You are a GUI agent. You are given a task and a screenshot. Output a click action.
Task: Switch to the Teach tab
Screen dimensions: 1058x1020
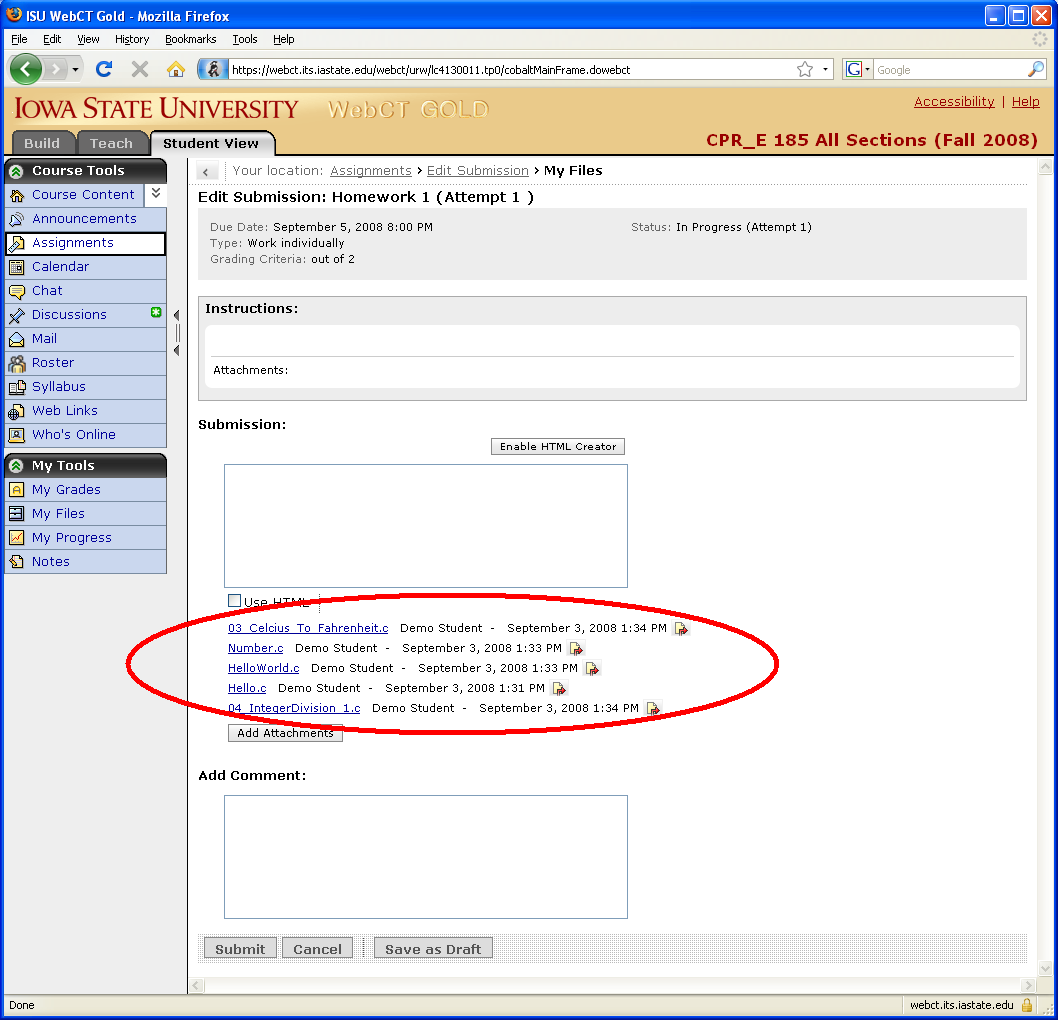coord(111,143)
